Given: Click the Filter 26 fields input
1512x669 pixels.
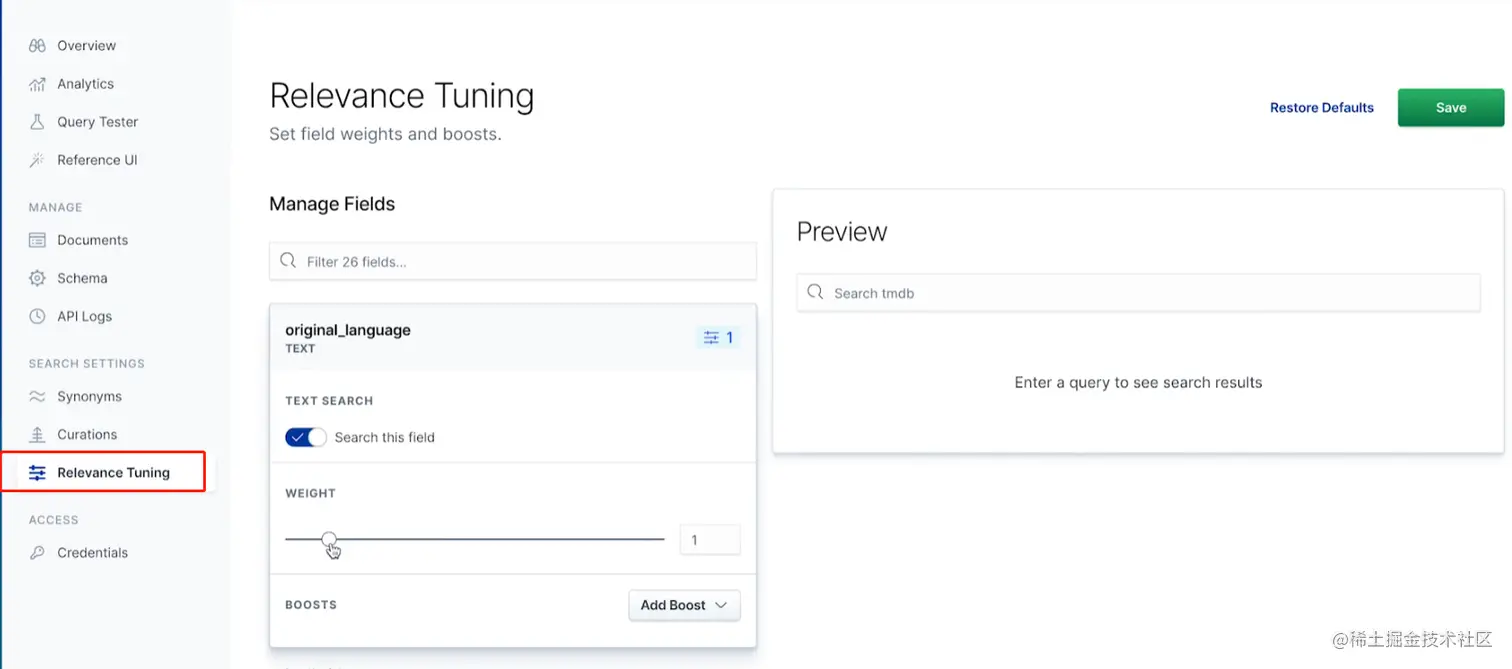Looking at the screenshot, I should [x=513, y=261].
